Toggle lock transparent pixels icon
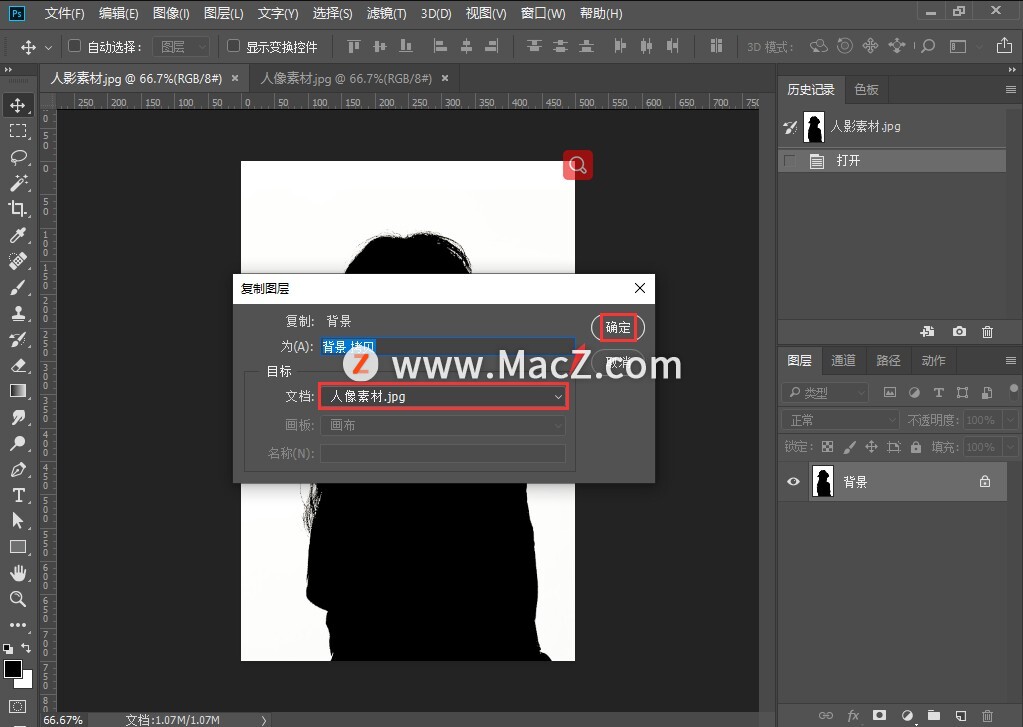This screenshot has width=1023, height=727. coord(827,447)
